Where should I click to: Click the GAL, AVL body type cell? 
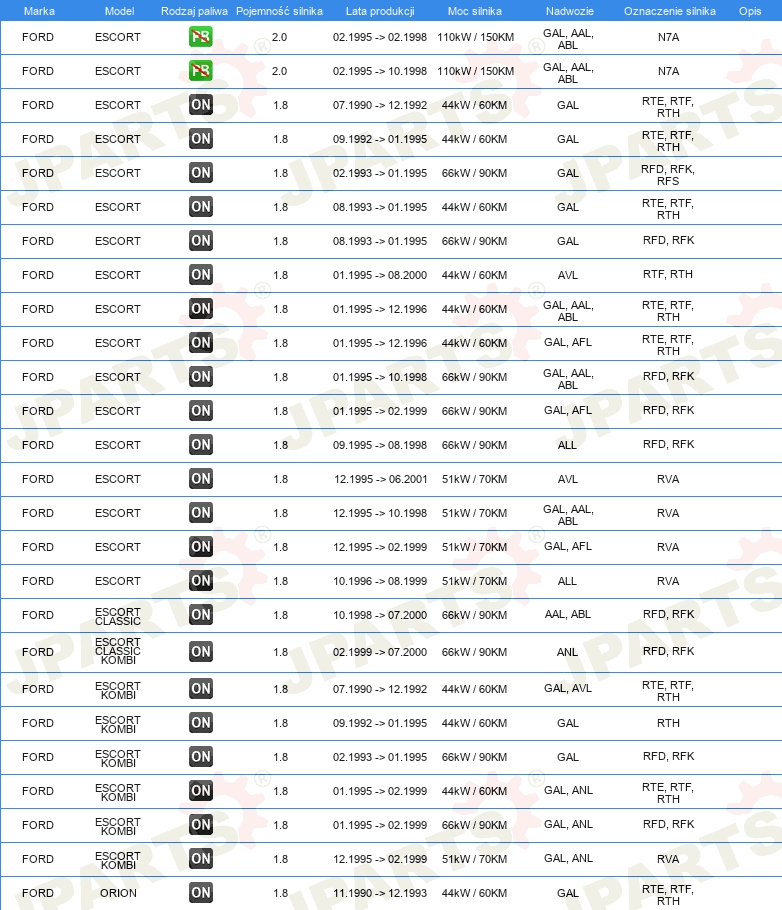coord(568,688)
